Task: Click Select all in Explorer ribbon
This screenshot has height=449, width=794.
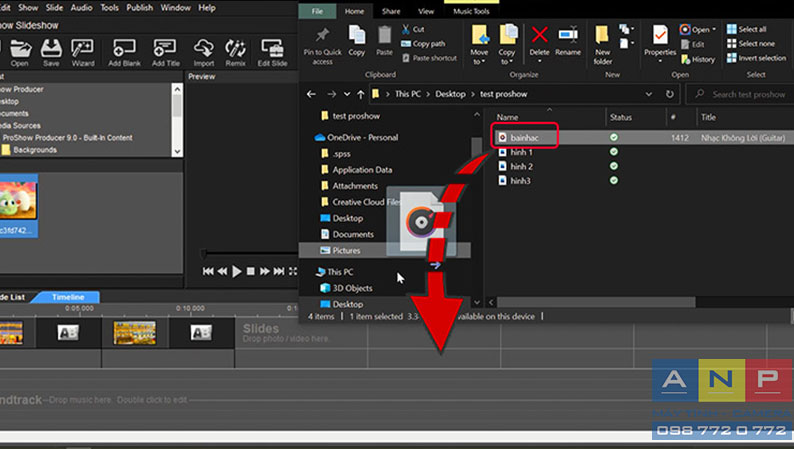Action: [746, 29]
